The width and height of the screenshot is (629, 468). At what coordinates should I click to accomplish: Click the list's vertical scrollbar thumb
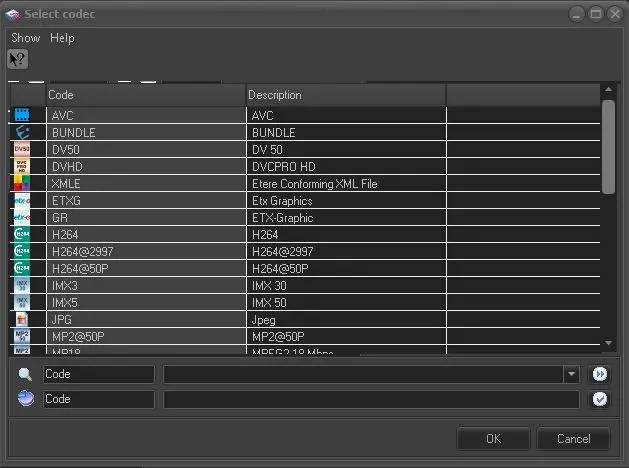[x=609, y=147]
